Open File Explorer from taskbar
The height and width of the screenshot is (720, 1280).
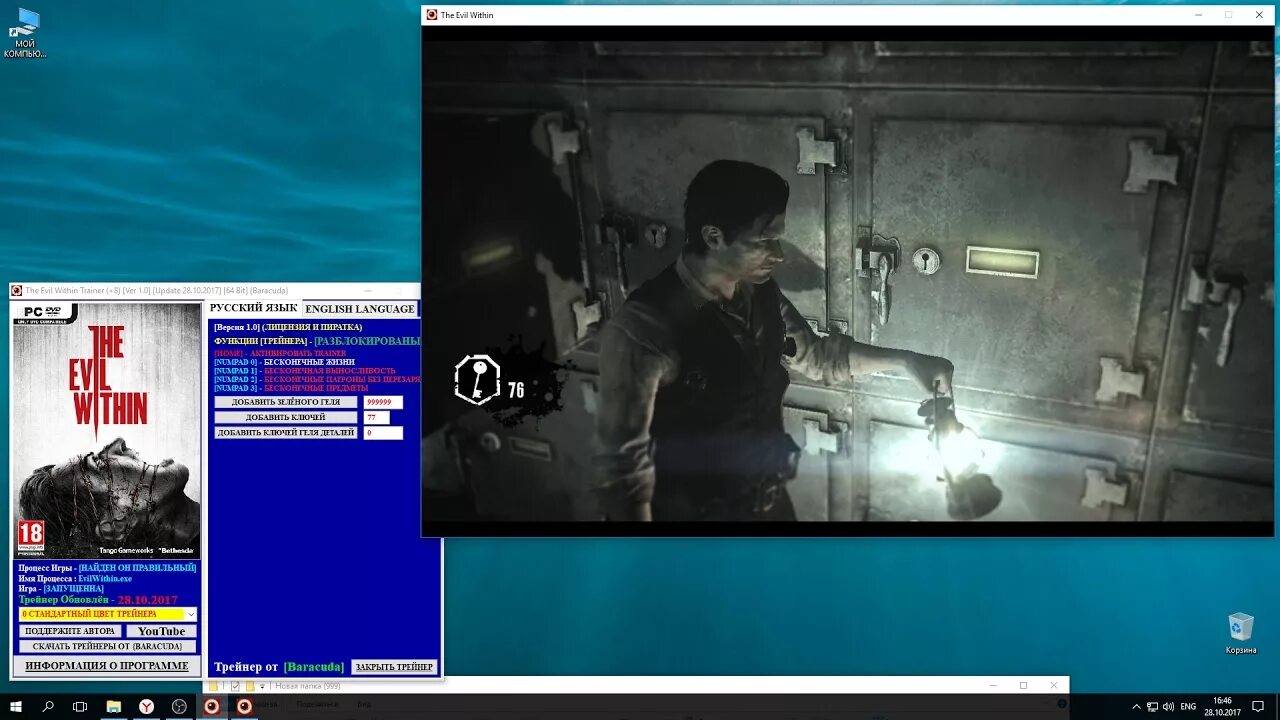114,707
